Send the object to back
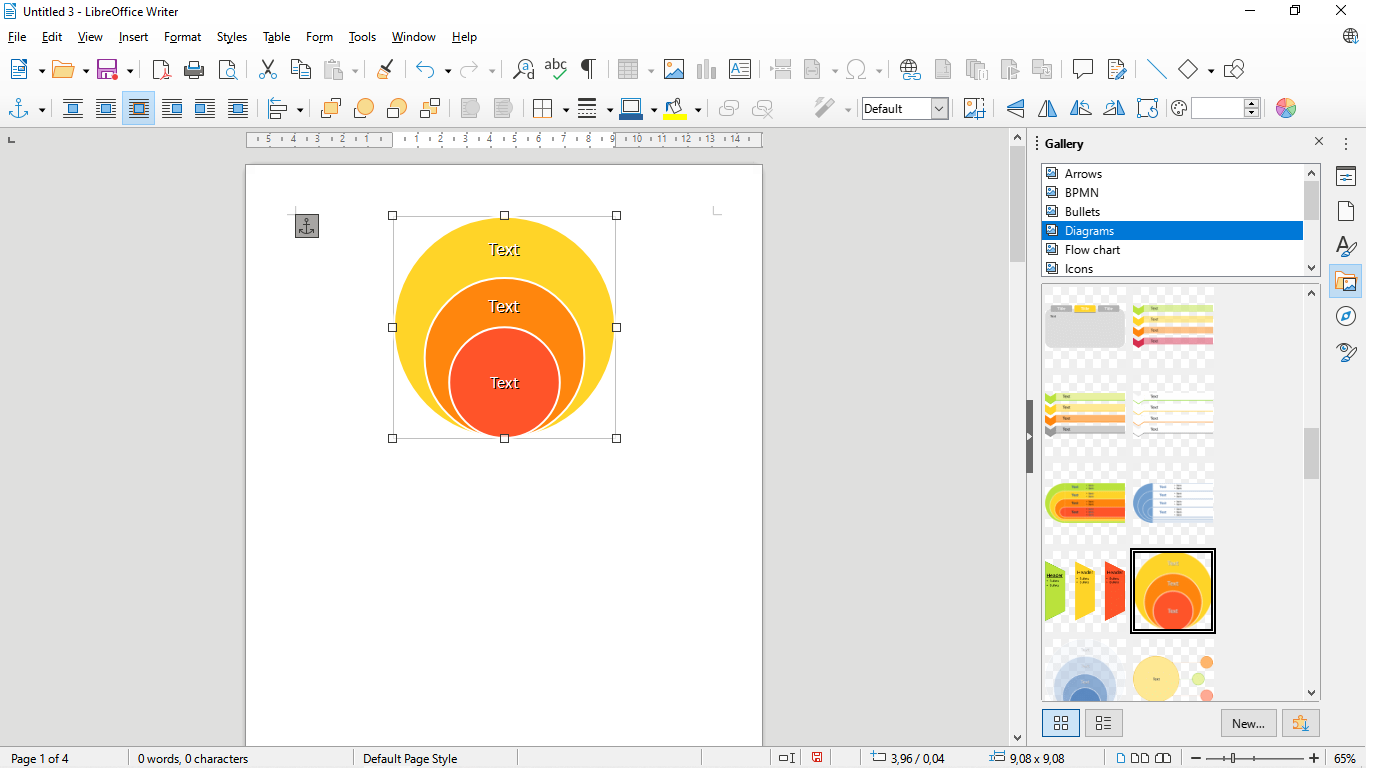Viewport: 1386px width, 768px height. pyautogui.click(x=430, y=108)
